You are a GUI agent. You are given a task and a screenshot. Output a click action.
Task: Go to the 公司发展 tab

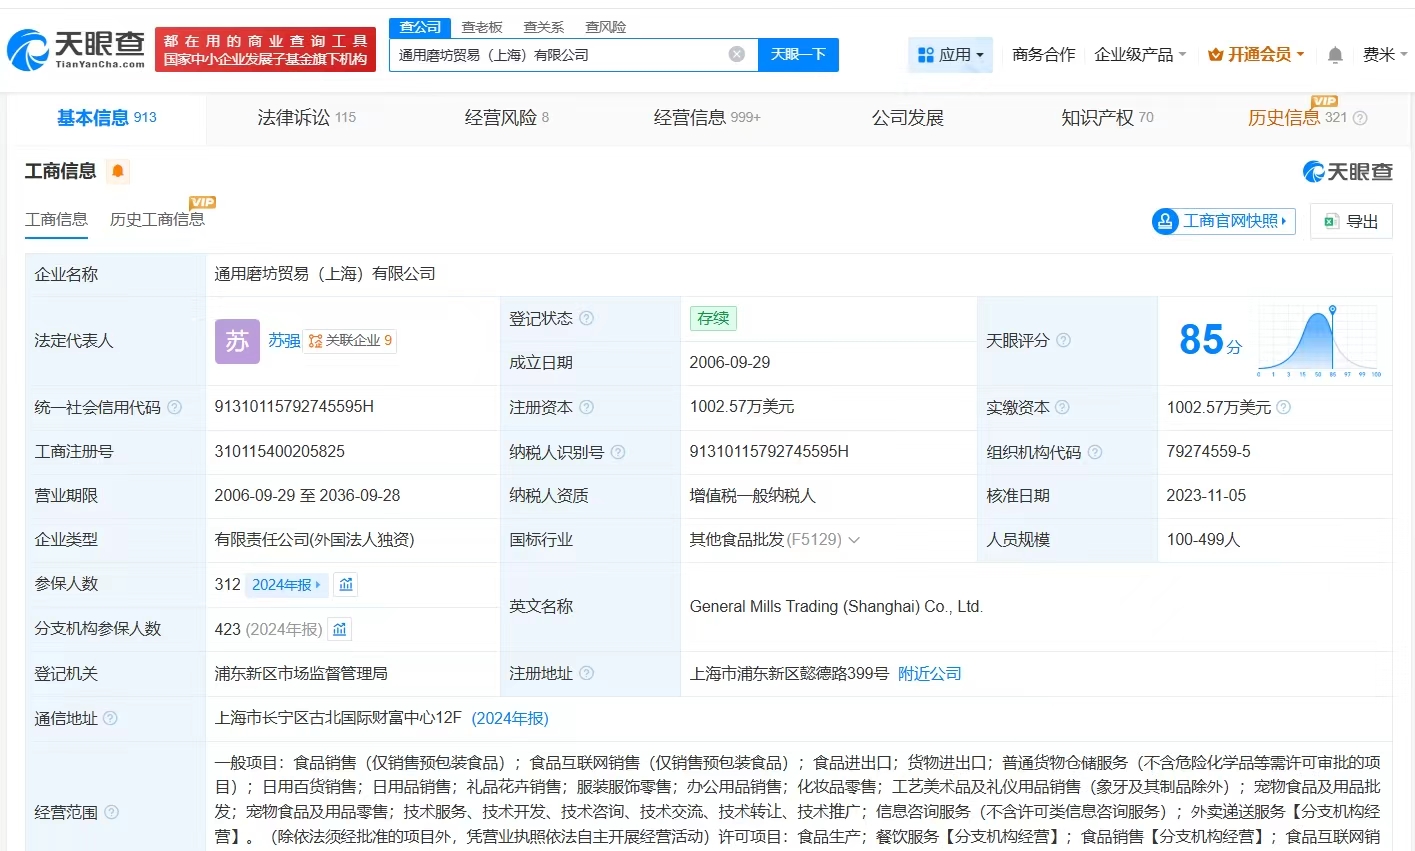[908, 118]
